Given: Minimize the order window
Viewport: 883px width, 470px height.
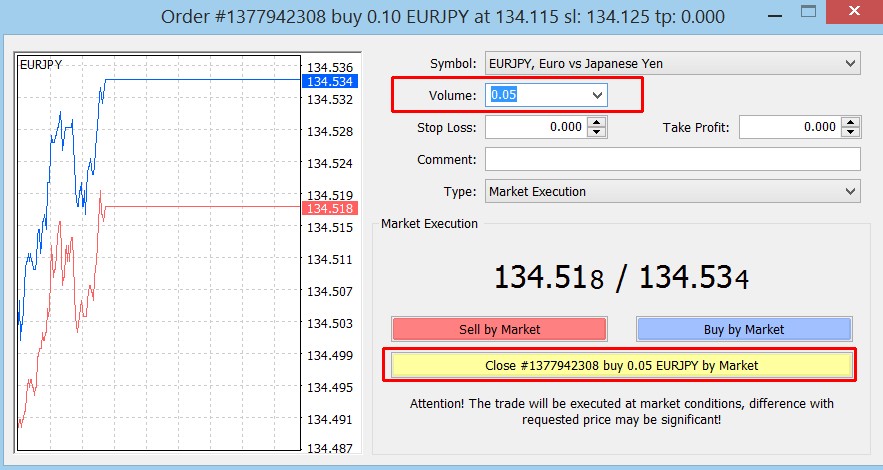Looking at the screenshot, I should [x=775, y=15].
